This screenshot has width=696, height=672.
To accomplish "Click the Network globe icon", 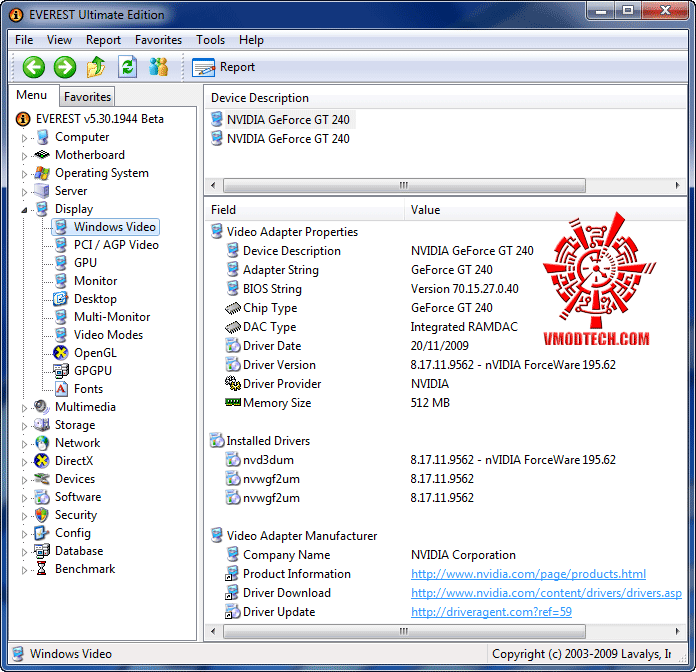I will (42, 443).
